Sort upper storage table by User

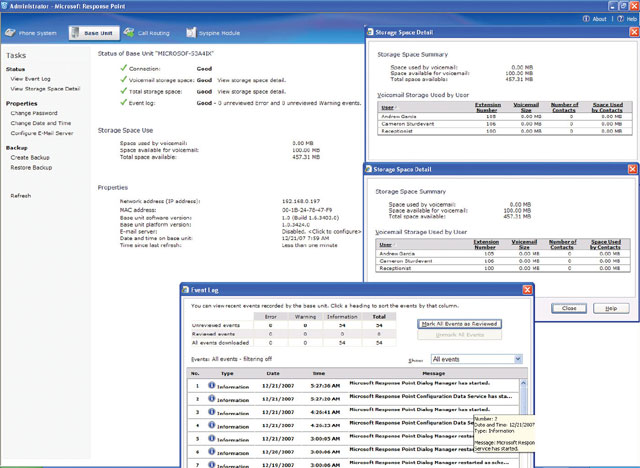388,107
